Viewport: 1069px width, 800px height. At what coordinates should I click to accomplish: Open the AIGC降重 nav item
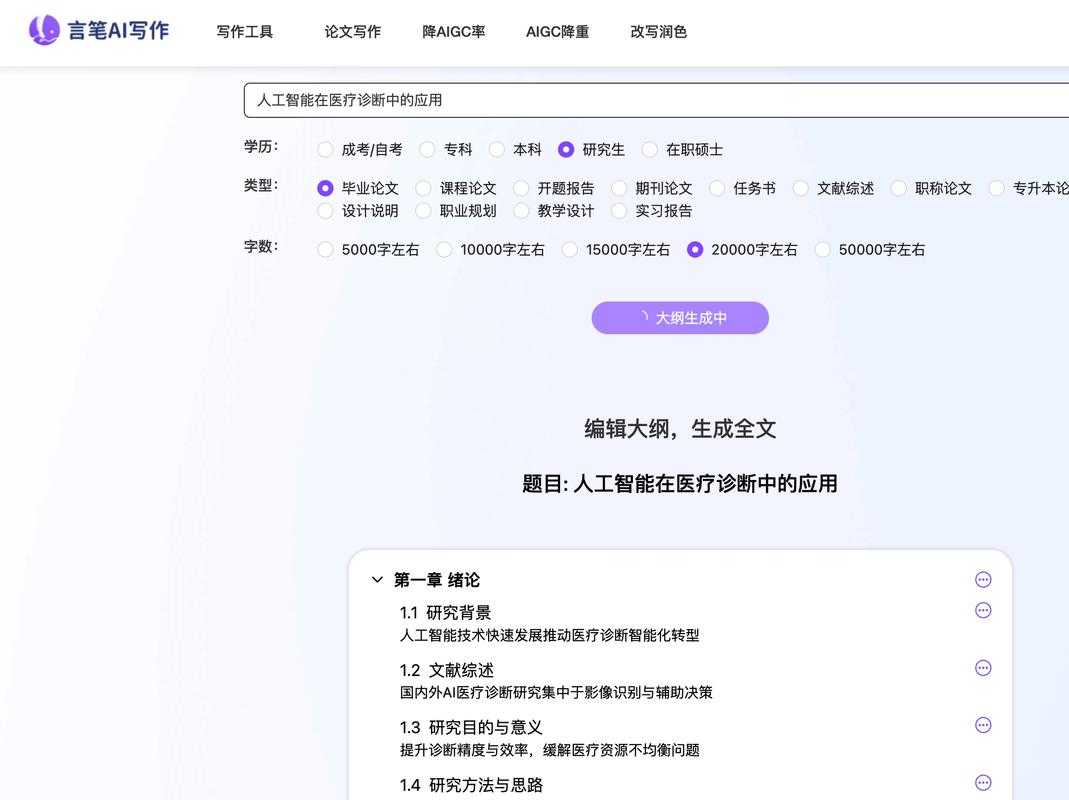point(557,32)
